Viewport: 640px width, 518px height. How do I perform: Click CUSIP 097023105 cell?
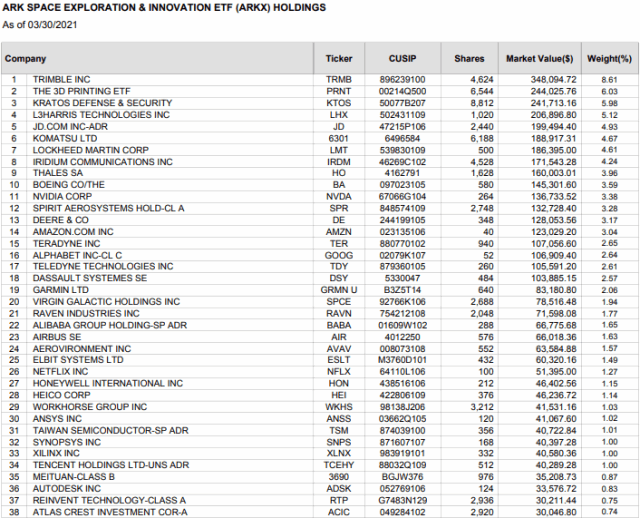[x=402, y=185]
